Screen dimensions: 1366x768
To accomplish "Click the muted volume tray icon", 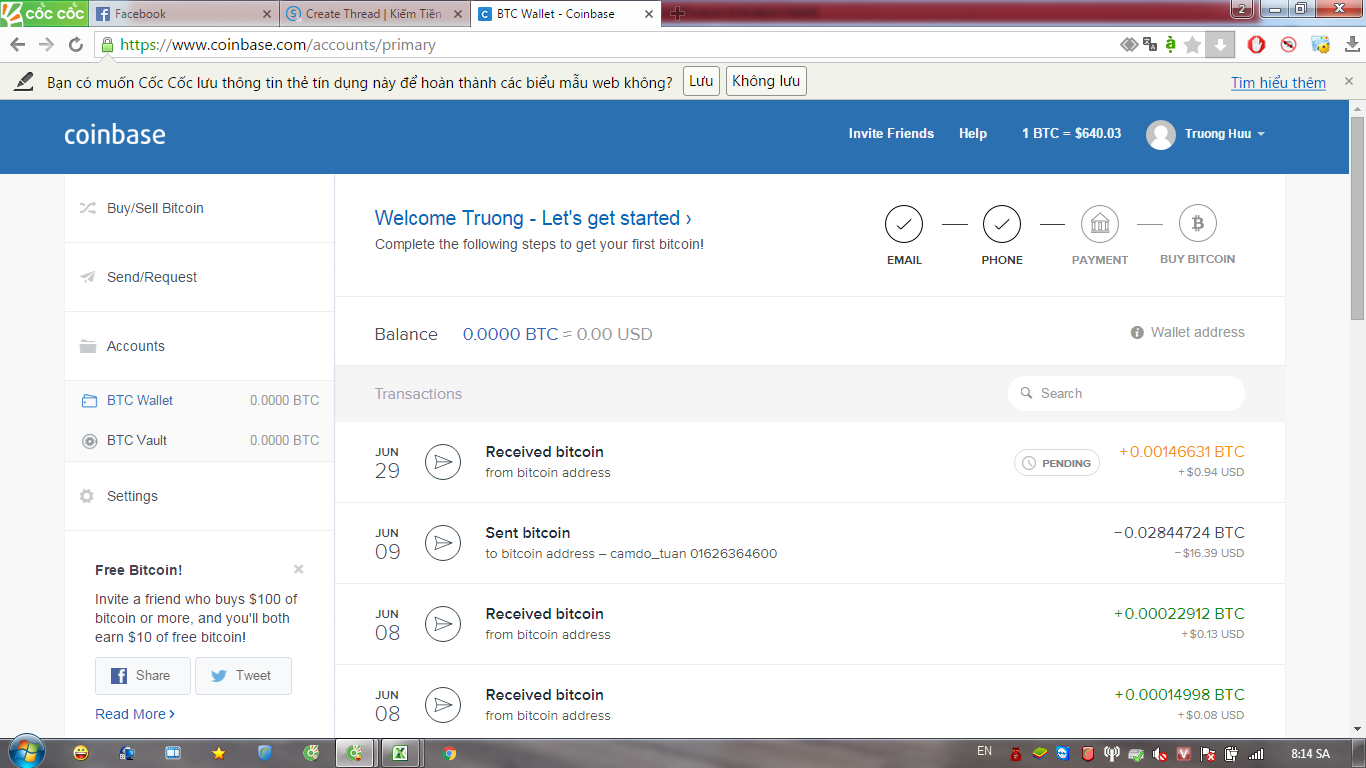I will click(1161, 753).
